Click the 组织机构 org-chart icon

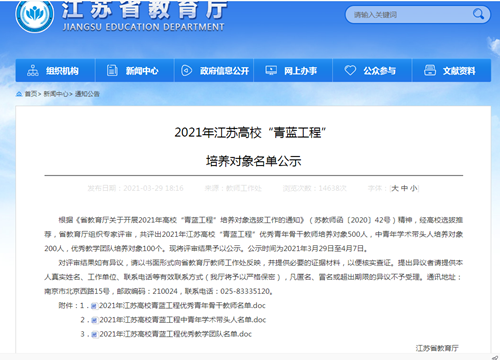pyautogui.click(x=33, y=70)
